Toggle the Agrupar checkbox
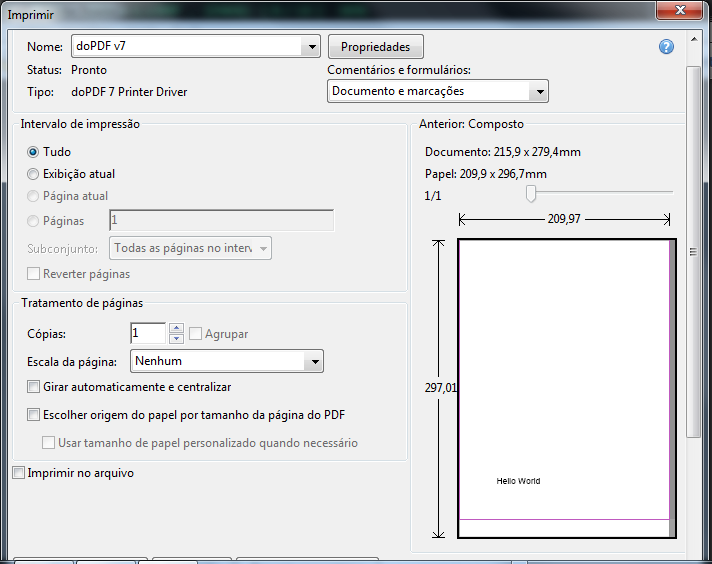The image size is (712, 564). point(195,334)
